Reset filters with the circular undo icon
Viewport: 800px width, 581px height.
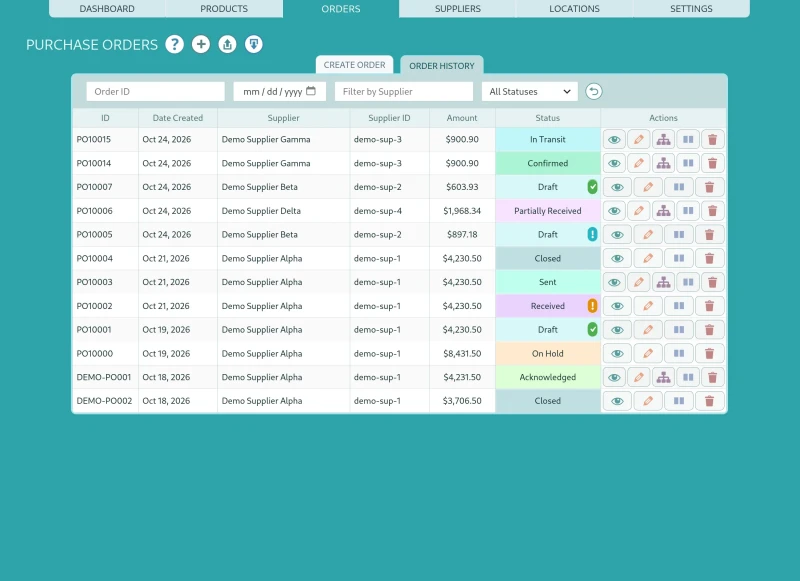[x=593, y=92]
